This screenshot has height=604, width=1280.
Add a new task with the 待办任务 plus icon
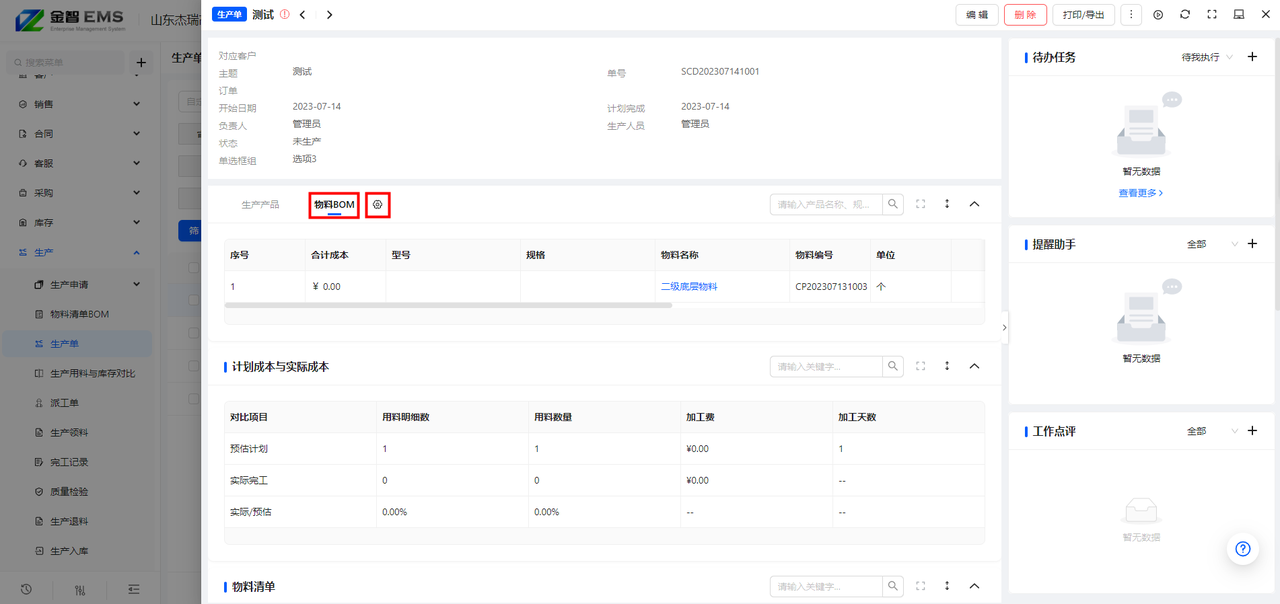pos(1252,57)
